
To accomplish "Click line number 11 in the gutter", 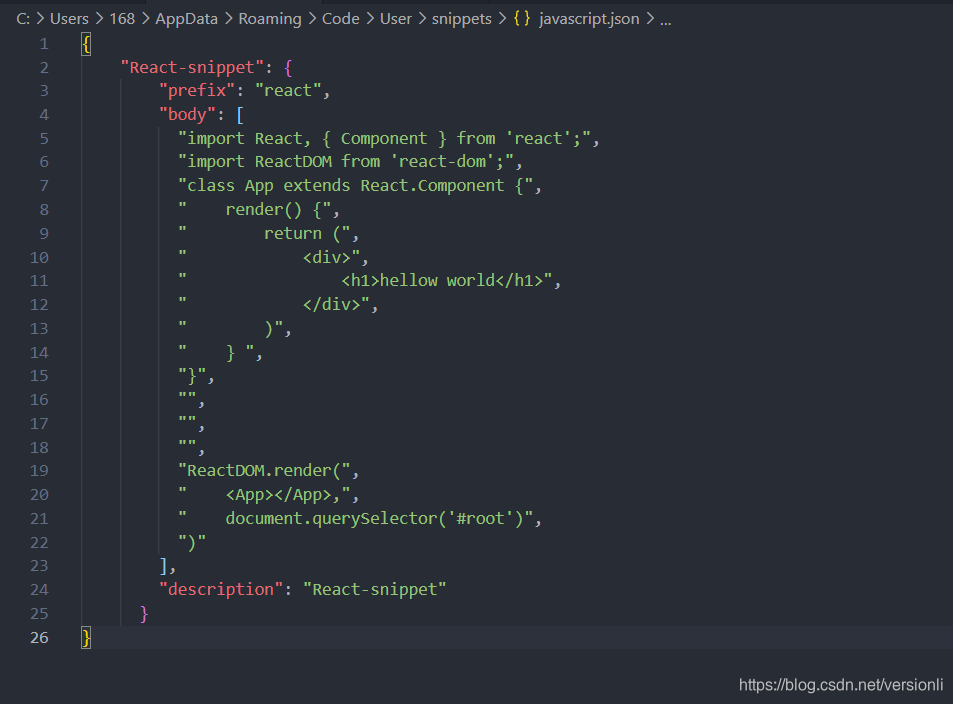I will (39, 281).
